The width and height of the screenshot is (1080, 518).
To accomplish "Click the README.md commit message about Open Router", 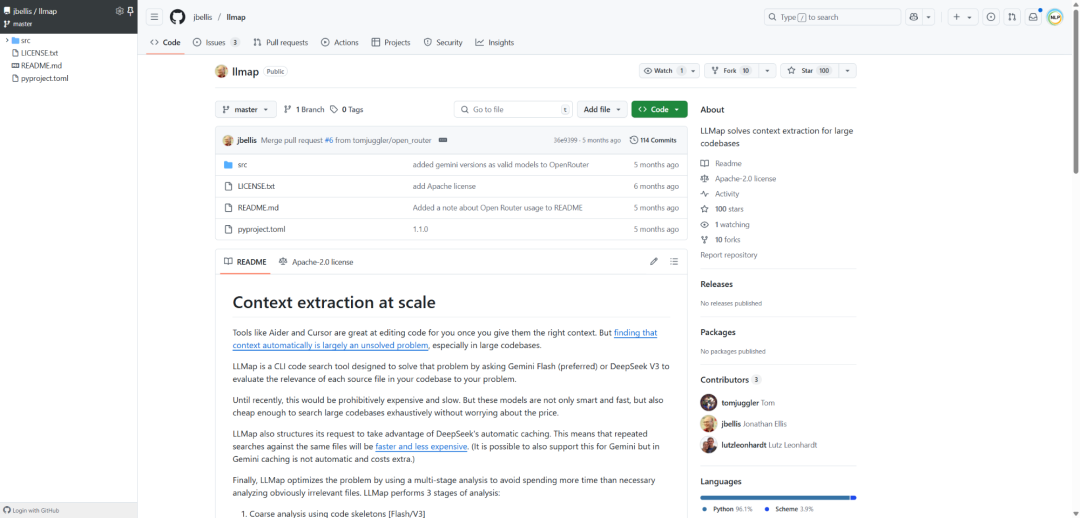I will coord(498,208).
